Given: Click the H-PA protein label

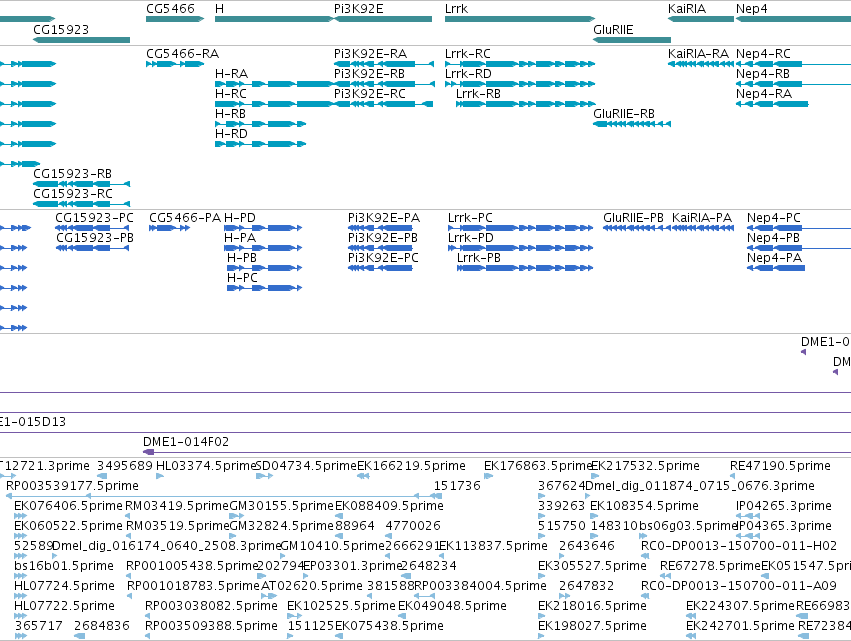Looking at the screenshot, I should [x=240, y=238].
